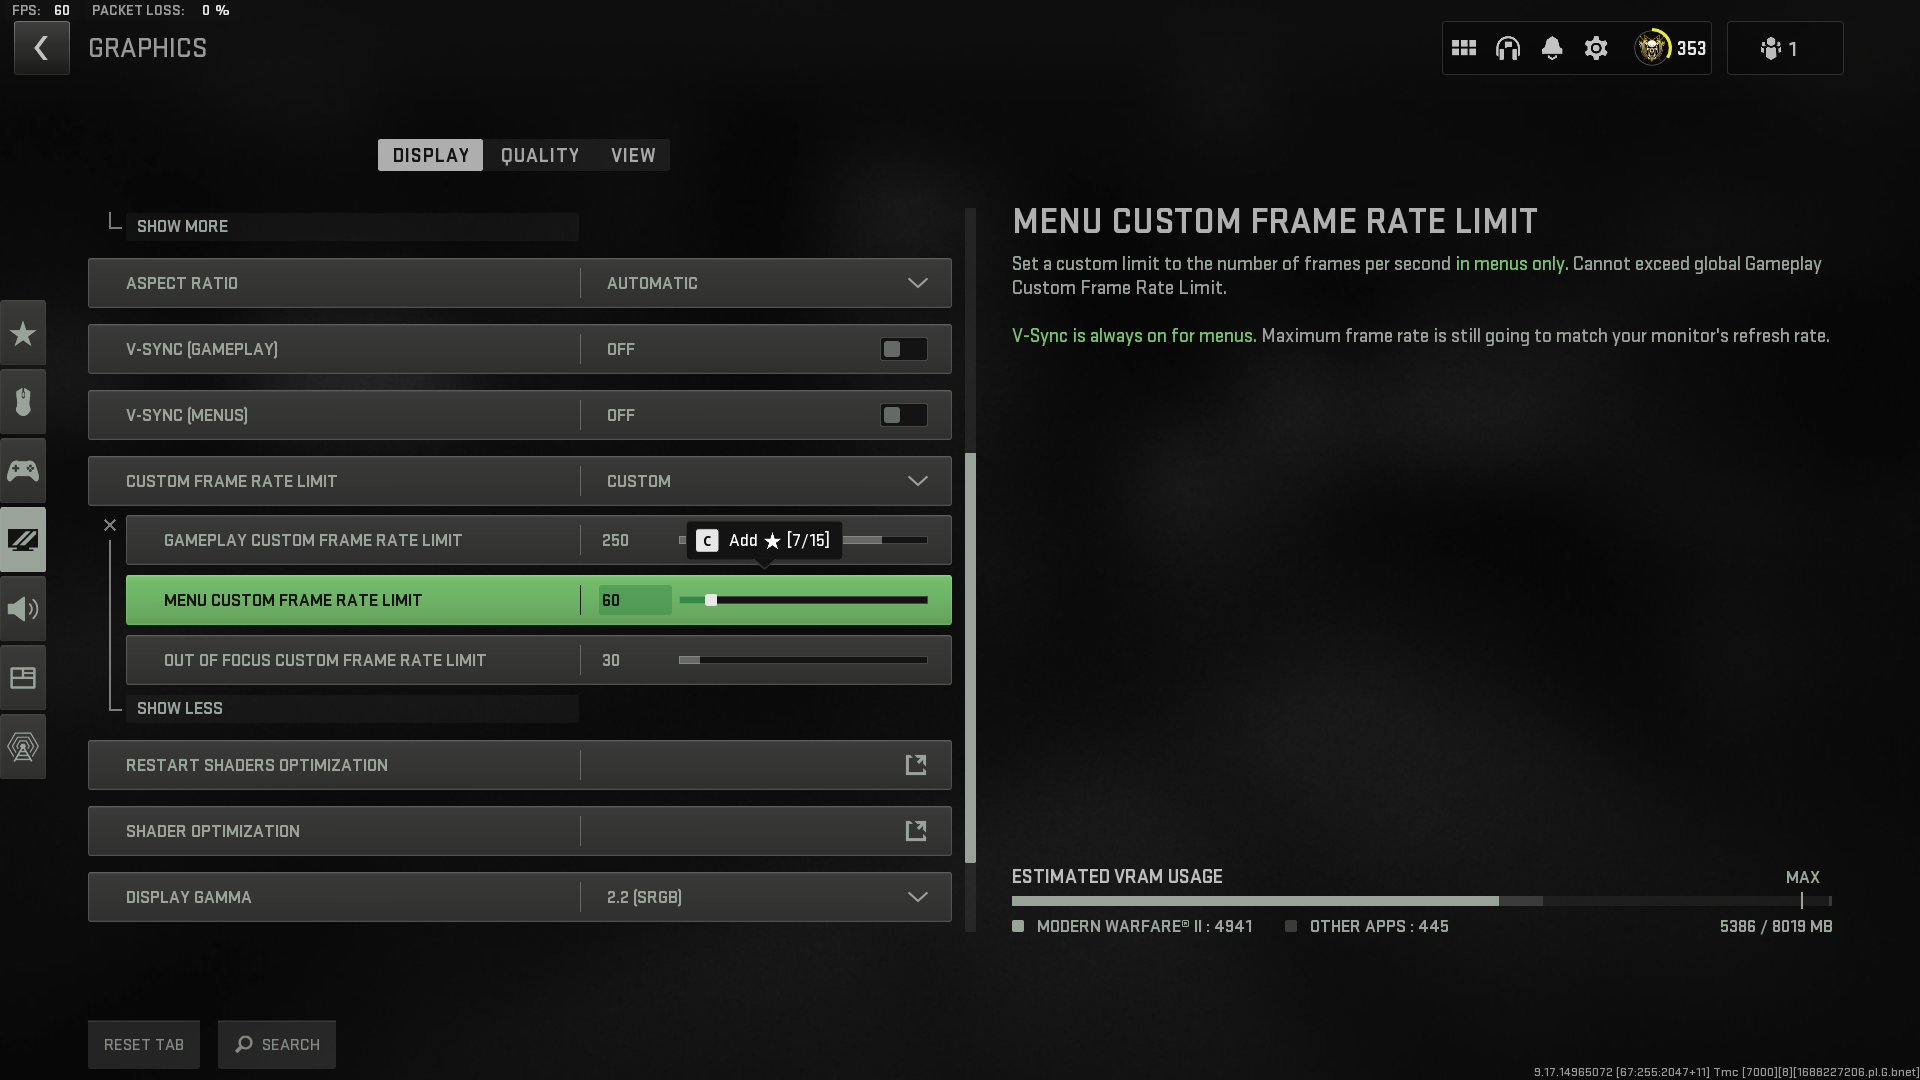1920x1080 pixels.
Task: Click the headset voice channels icon
Action: [1507, 48]
